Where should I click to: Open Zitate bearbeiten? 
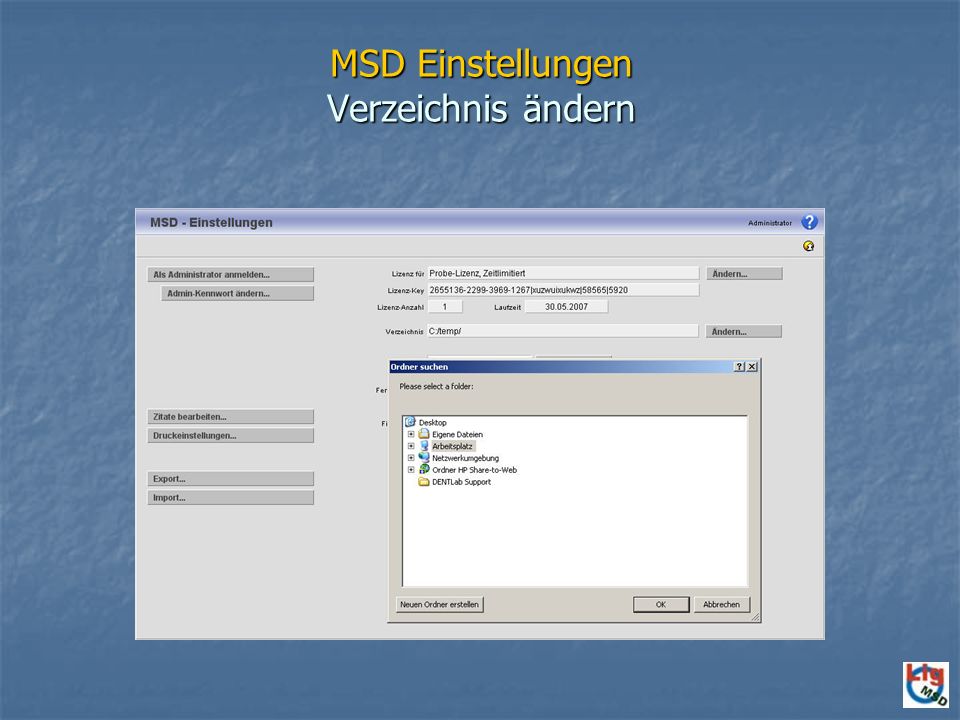tap(231, 417)
